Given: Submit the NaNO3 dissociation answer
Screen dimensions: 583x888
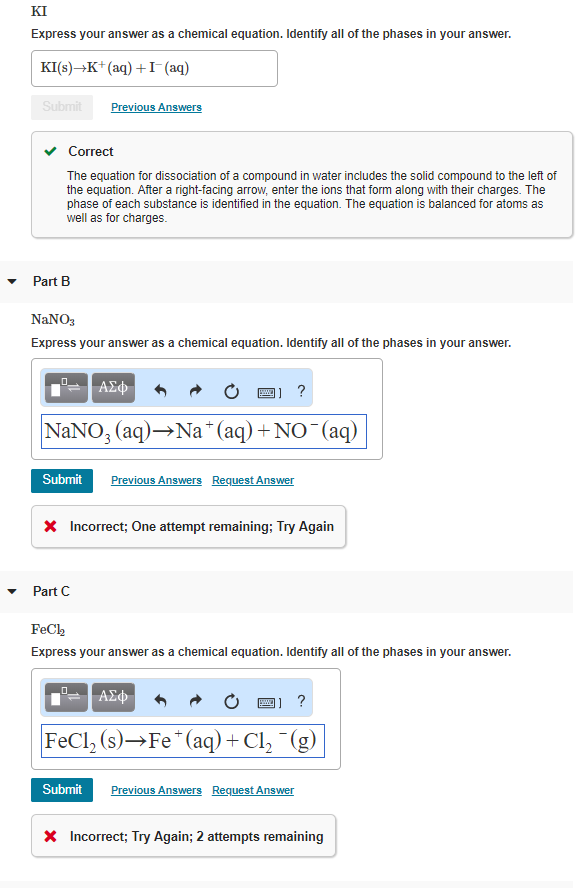Looking at the screenshot, I should coord(61,480).
